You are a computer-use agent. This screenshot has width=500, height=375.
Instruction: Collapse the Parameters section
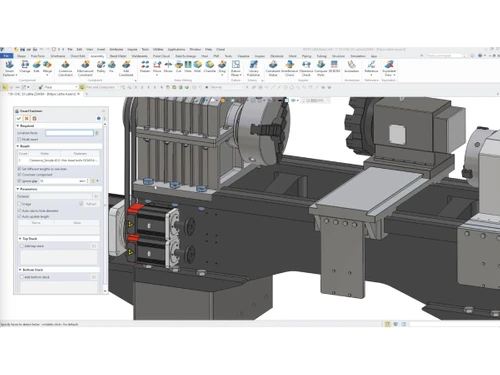[18, 189]
